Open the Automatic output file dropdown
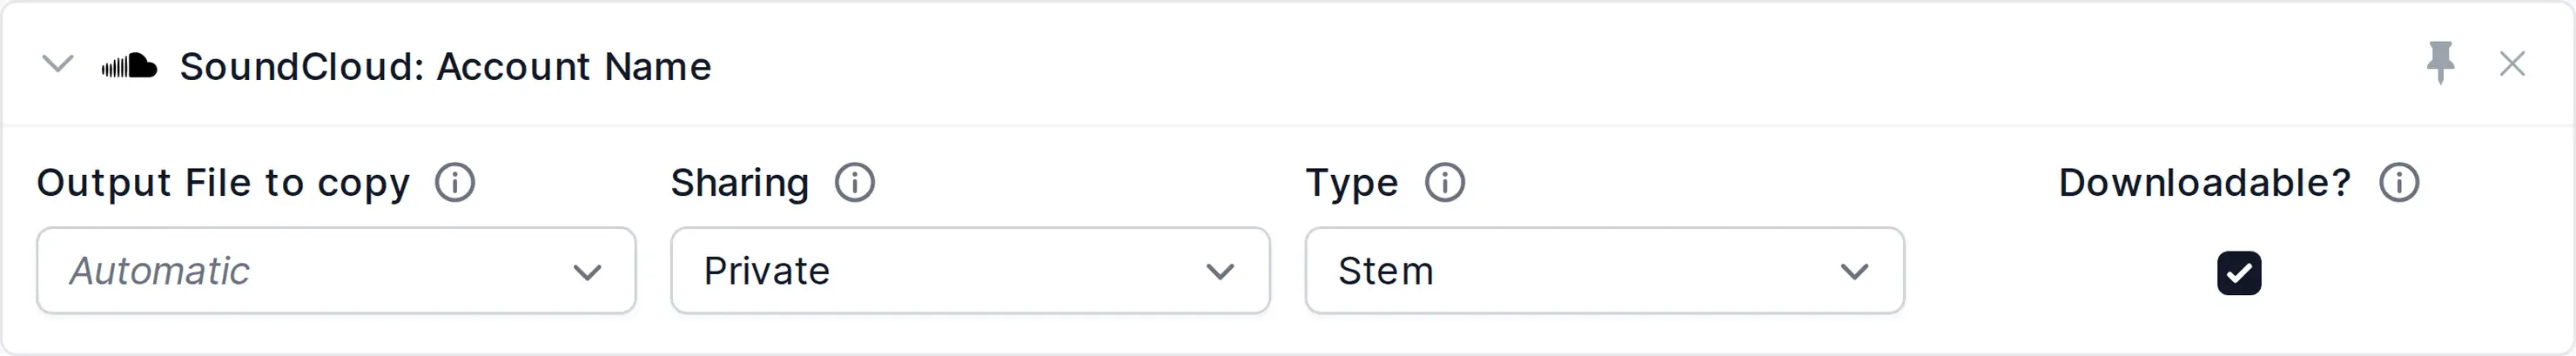Screen dimensions: 2576x356 point(336,271)
